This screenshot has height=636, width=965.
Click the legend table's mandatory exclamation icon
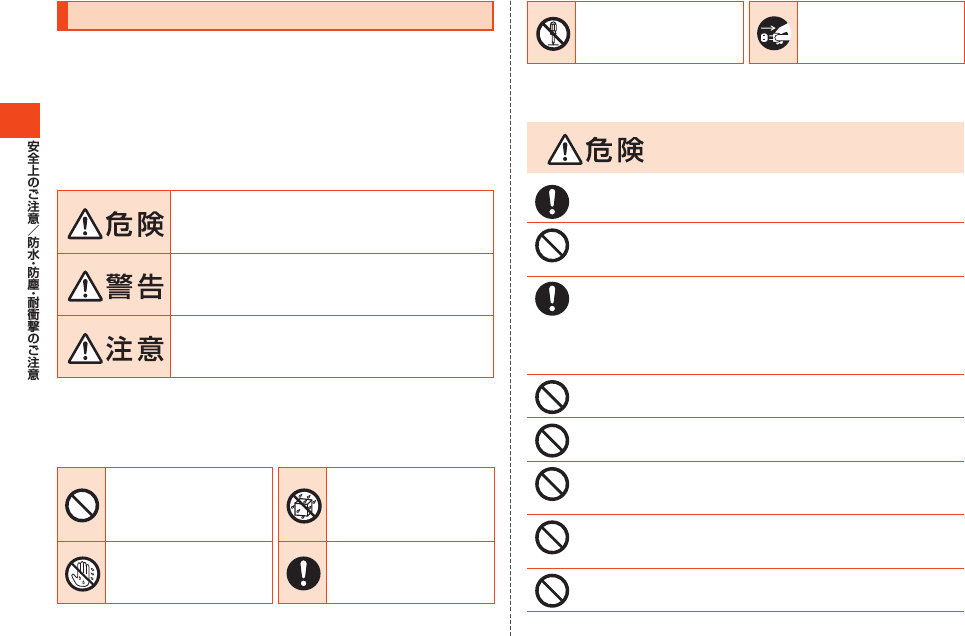coord(303,574)
